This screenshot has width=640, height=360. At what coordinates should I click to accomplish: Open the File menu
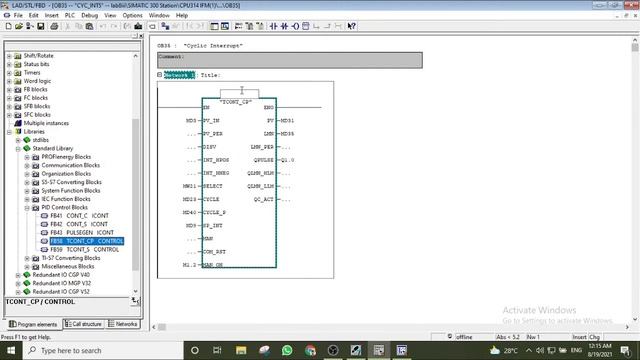(x=18, y=15)
